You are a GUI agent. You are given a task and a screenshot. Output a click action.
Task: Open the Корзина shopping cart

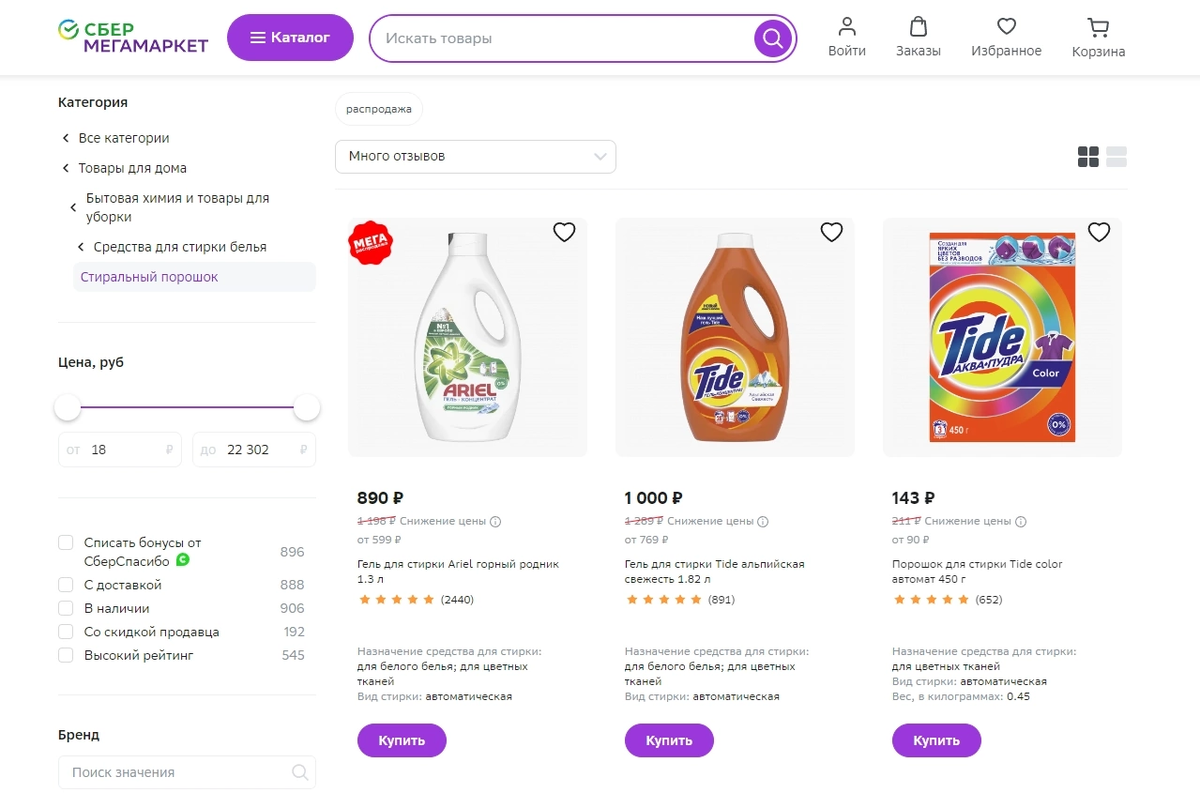coord(1098,38)
